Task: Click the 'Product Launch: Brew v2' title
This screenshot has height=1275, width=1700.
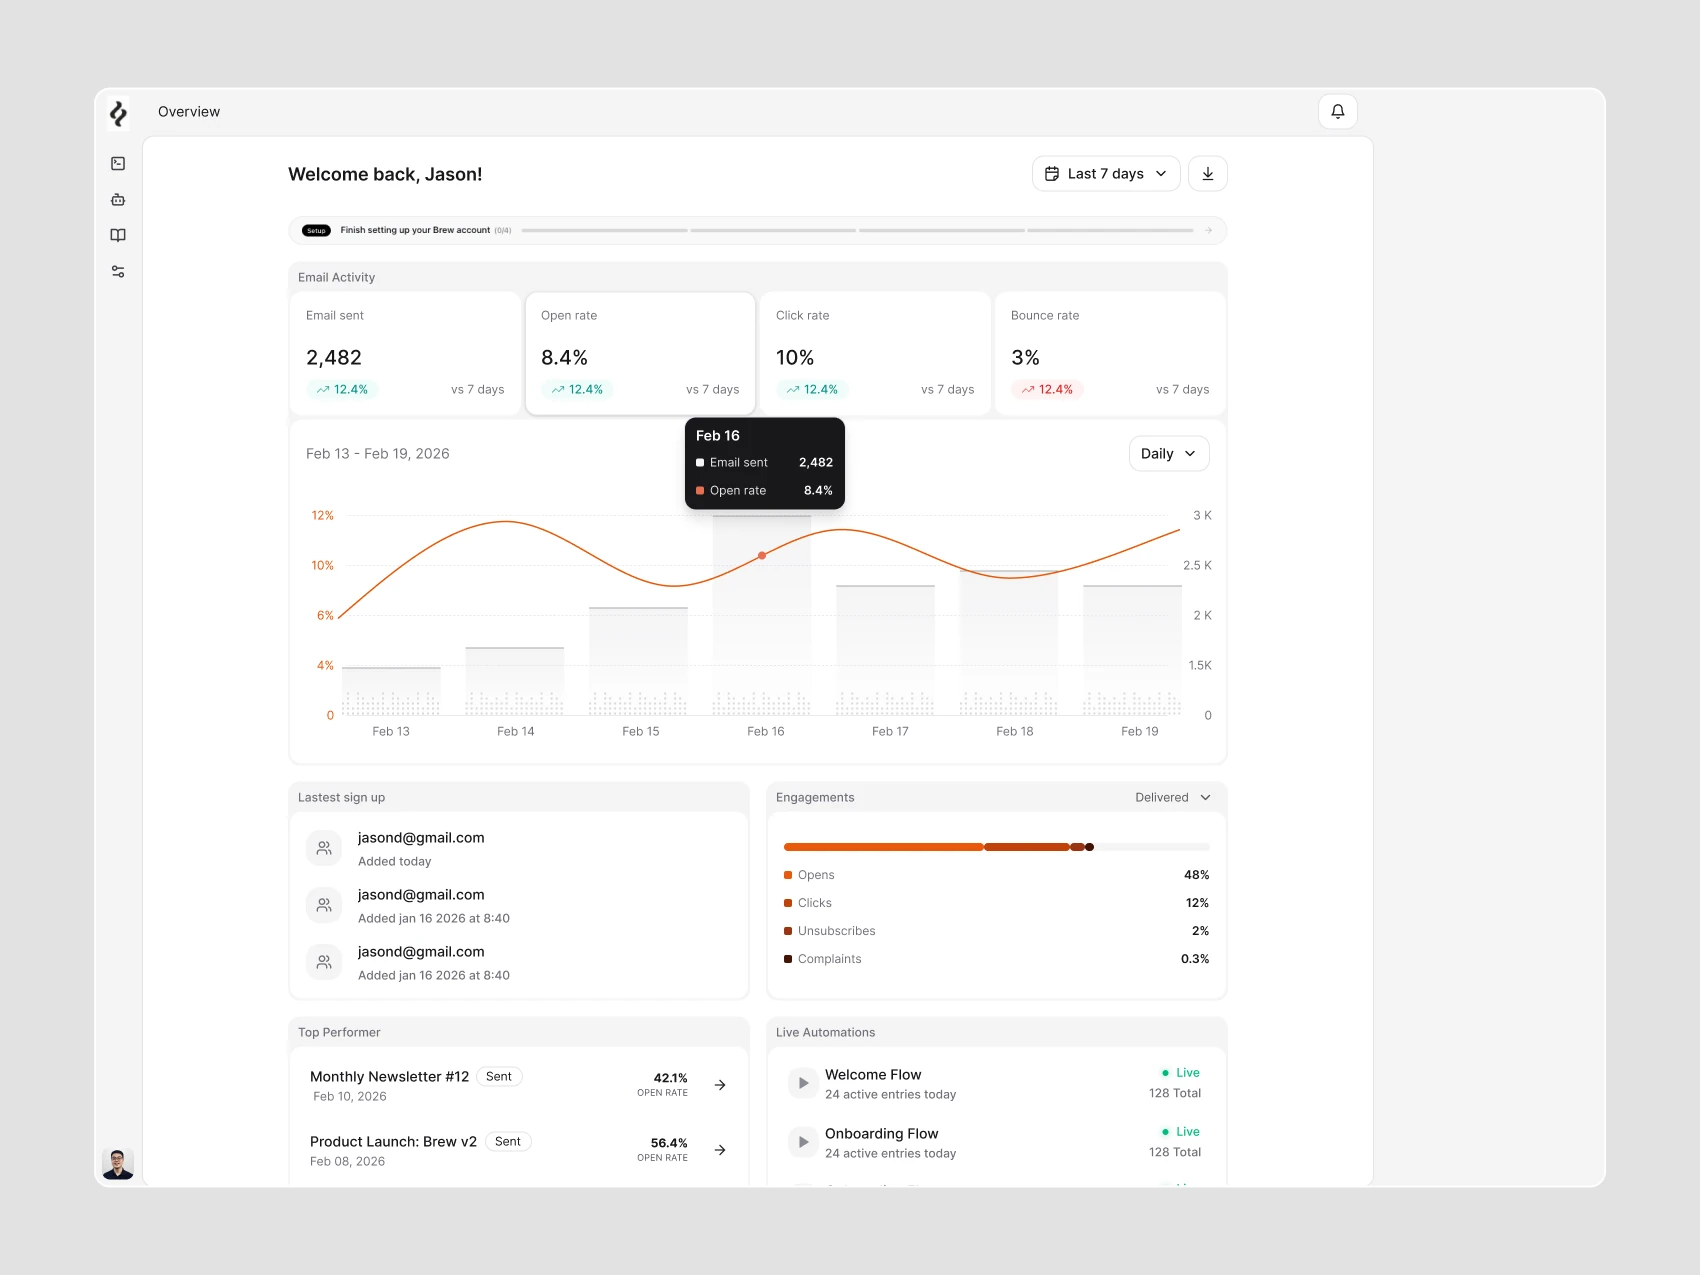Action: 393,1141
